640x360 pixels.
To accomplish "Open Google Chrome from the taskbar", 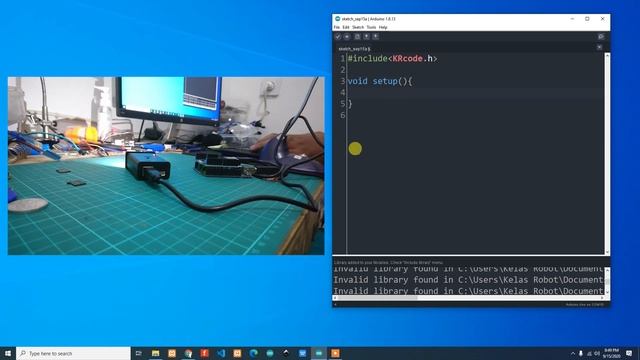I will click(x=188, y=353).
